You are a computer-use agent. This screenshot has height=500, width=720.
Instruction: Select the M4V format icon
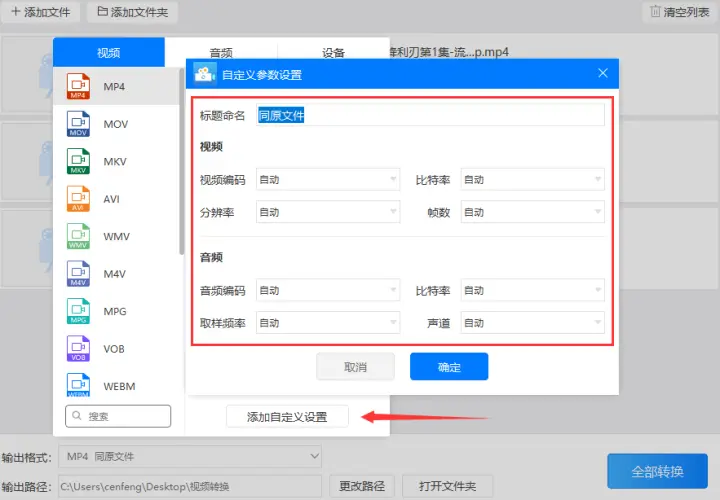coord(78,274)
